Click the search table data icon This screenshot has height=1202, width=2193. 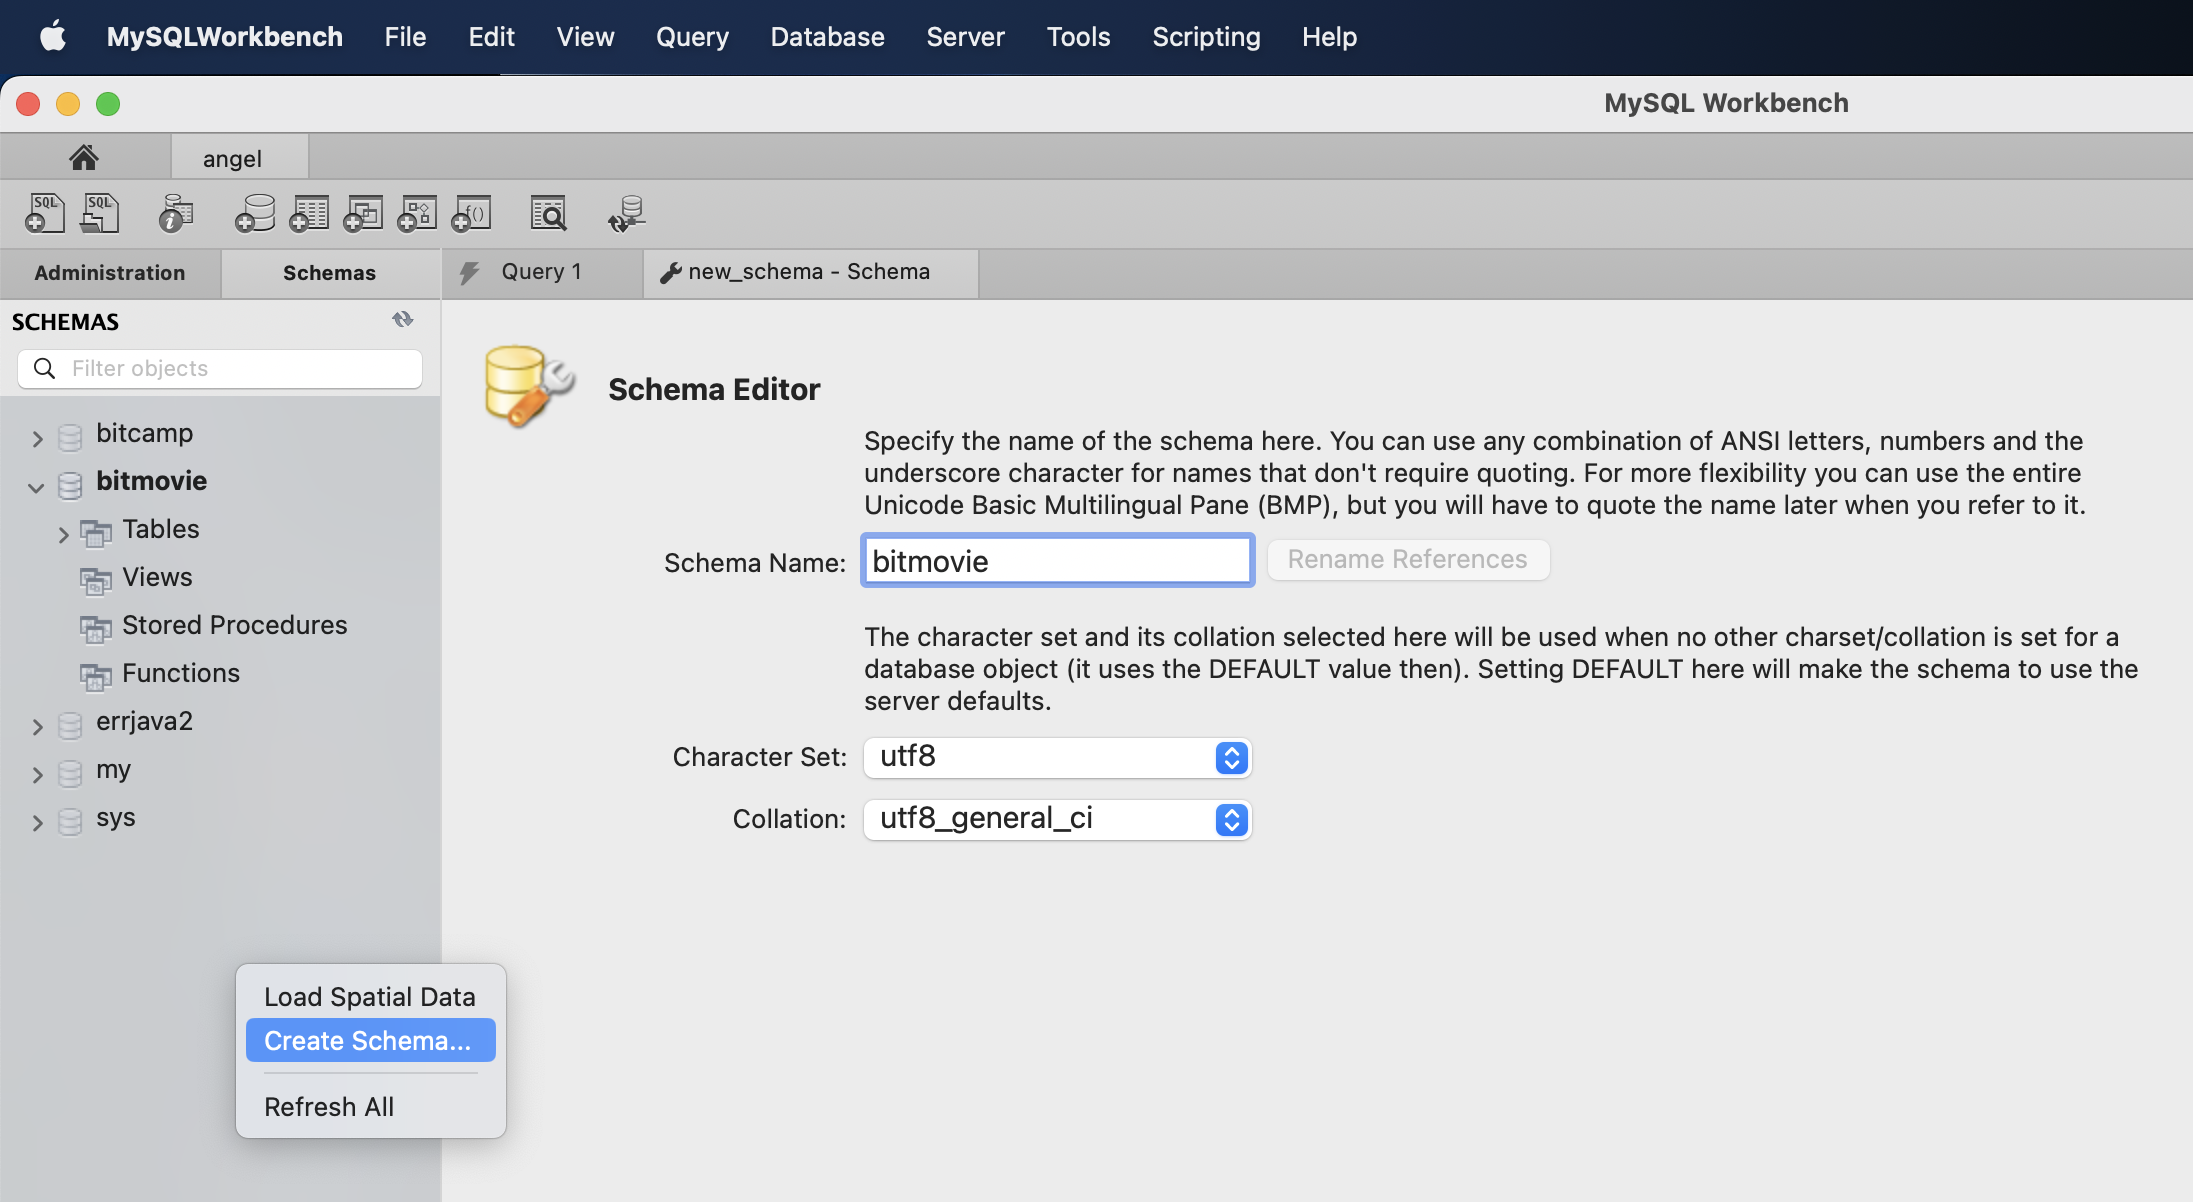[x=548, y=213]
